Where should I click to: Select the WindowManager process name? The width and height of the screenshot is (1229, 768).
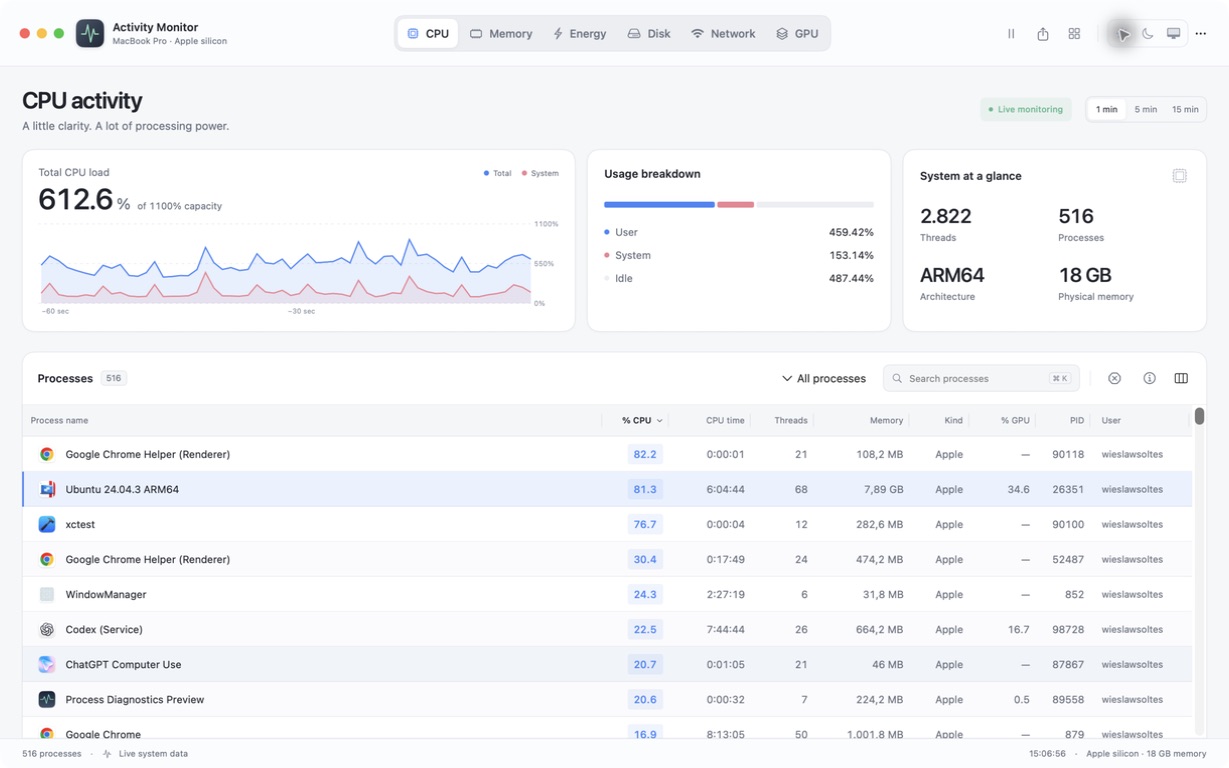point(106,594)
